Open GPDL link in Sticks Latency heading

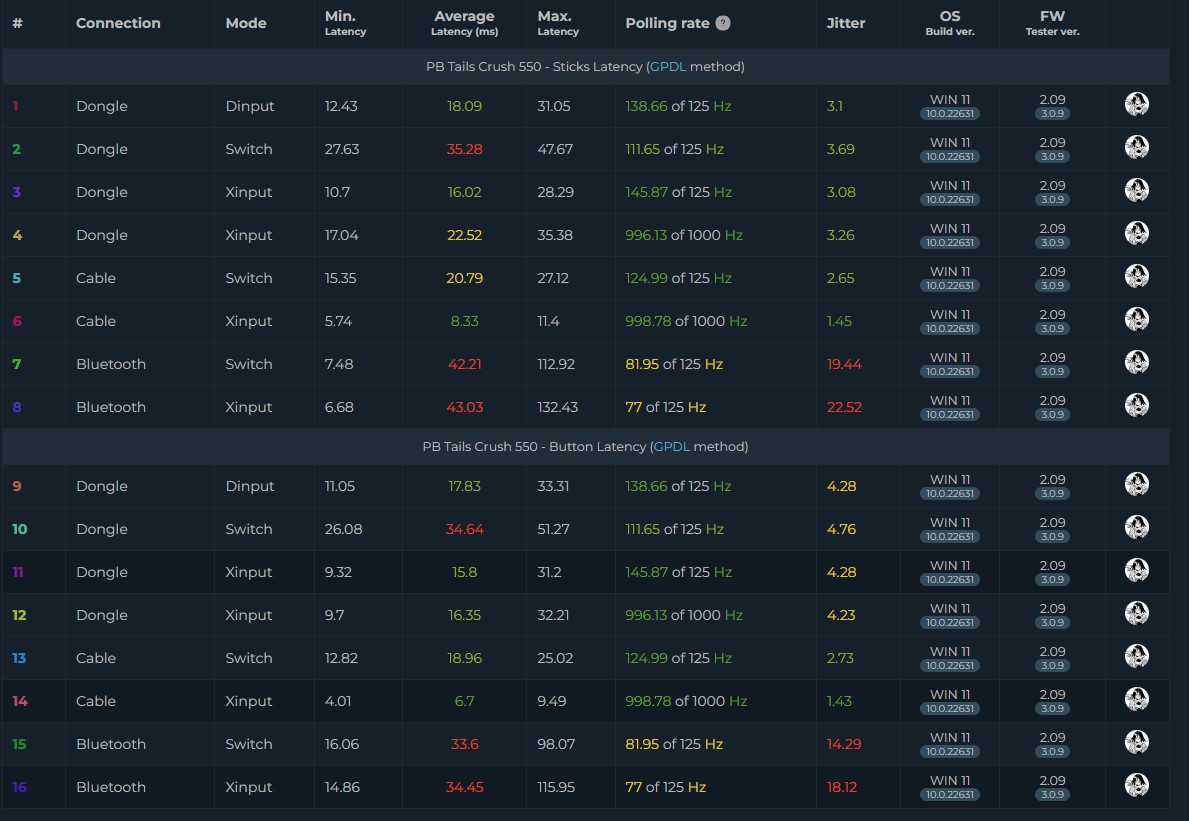667,67
